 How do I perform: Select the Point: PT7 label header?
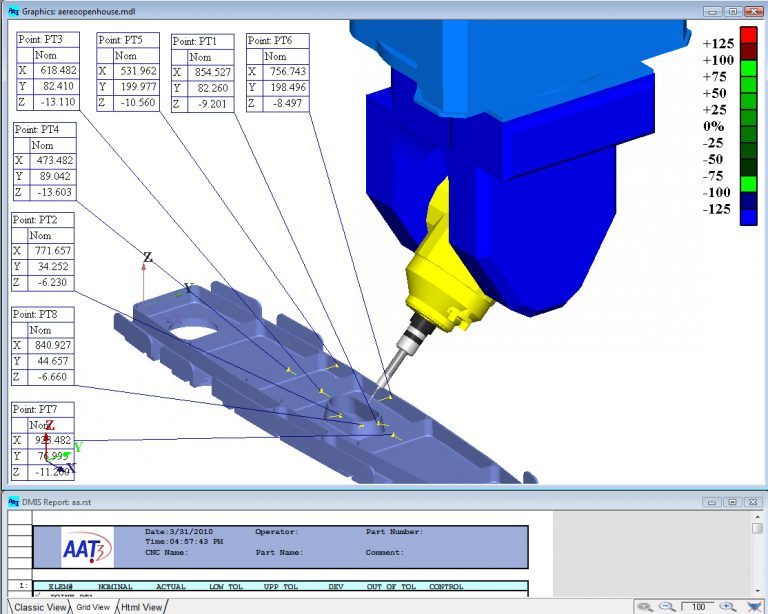pos(43,409)
